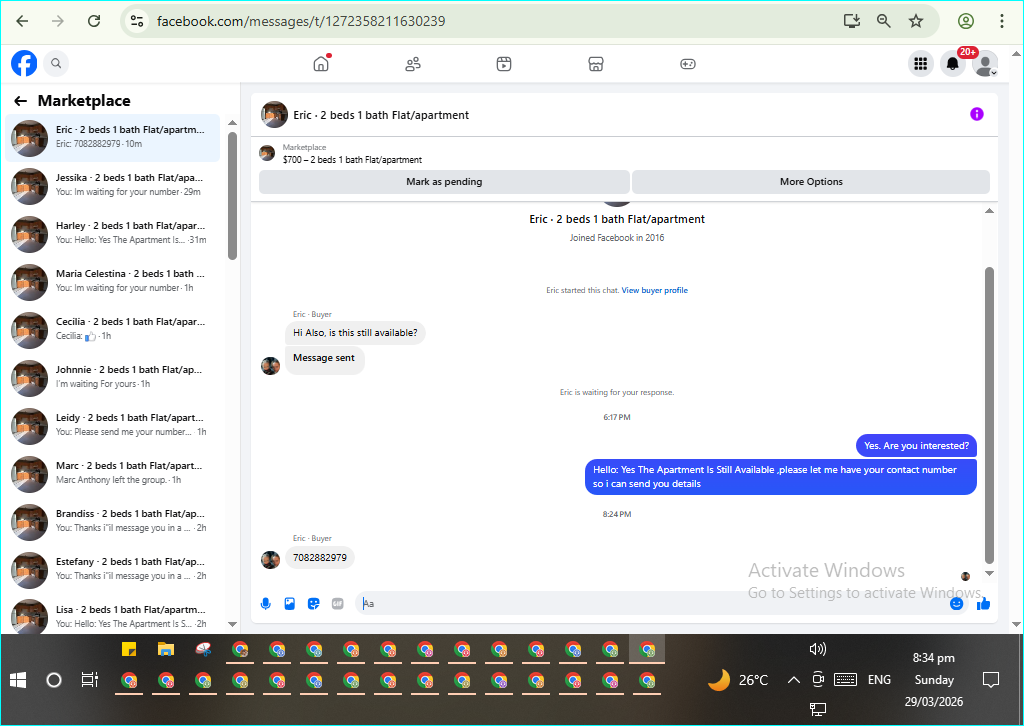The height and width of the screenshot is (726, 1024).
Task: Open Chrome three-dot menu
Action: point(1002,21)
